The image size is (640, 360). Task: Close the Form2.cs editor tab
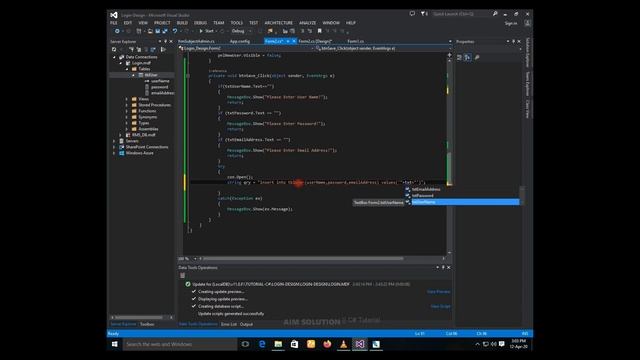pos(294,41)
